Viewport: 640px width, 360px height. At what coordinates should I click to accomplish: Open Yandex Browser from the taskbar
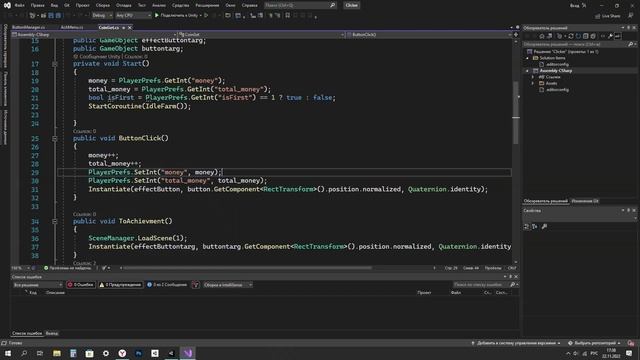122,353
